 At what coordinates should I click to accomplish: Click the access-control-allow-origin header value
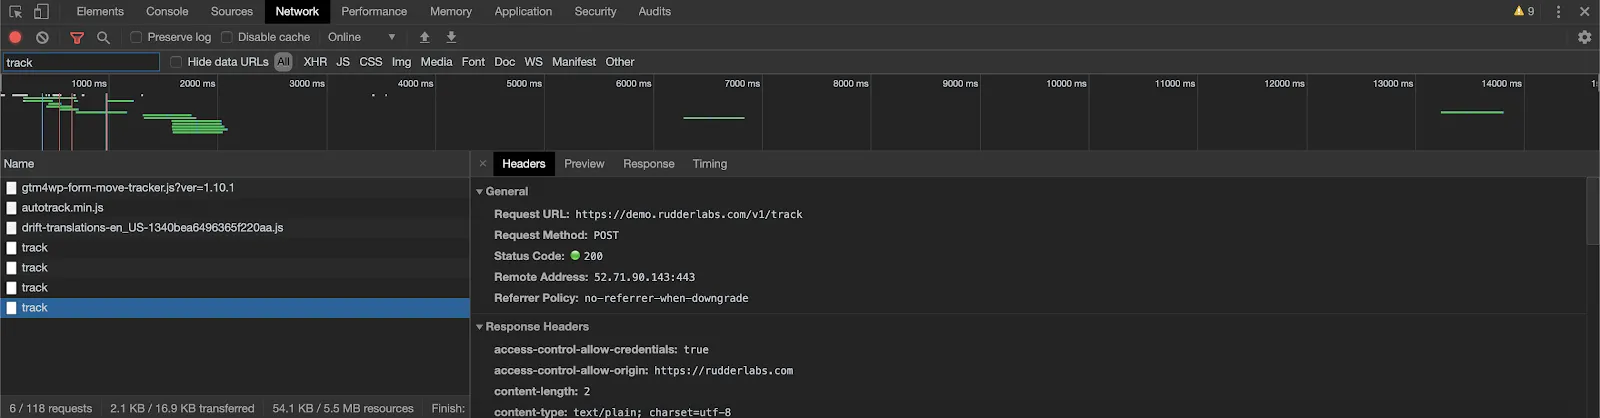pyautogui.click(x=724, y=371)
